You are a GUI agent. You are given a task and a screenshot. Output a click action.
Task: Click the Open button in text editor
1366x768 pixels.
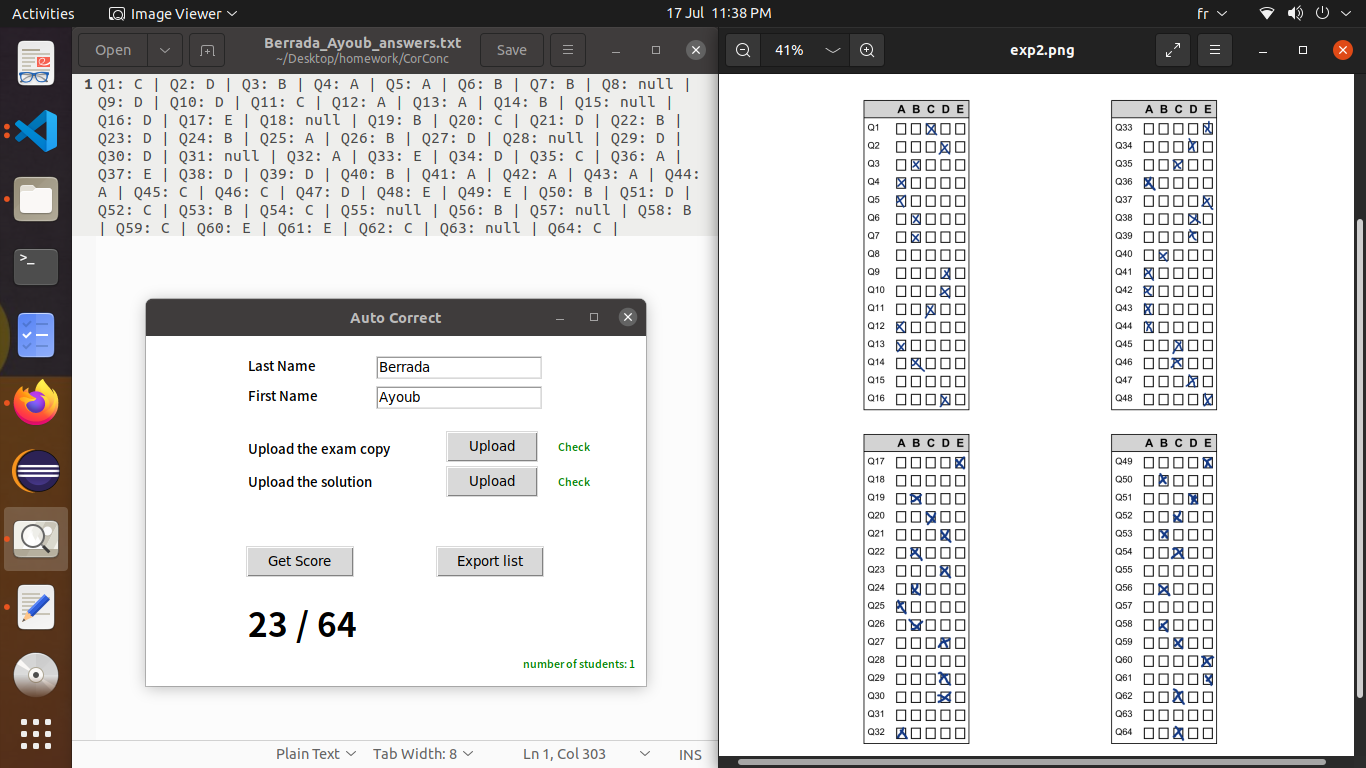click(x=113, y=50)
